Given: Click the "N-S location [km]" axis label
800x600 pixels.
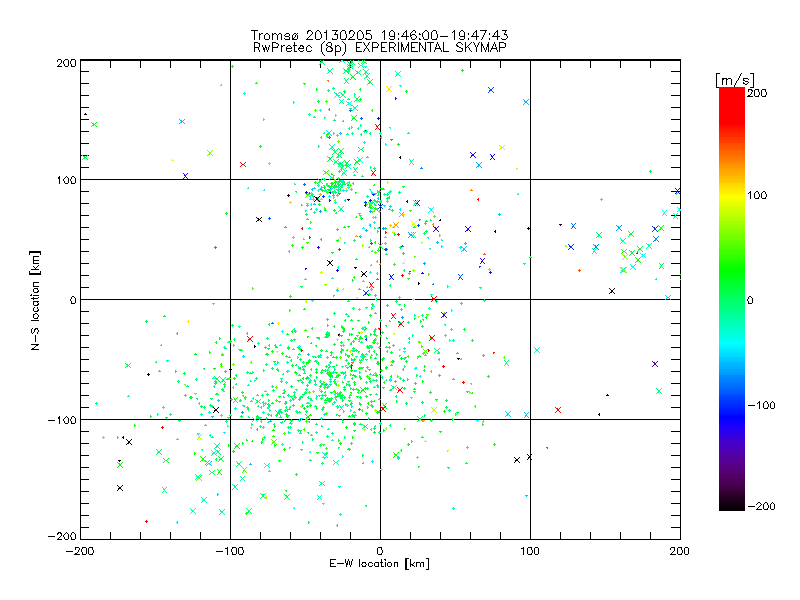Looking at the screenshot, I should pyautogui.click(x=35, y=300).
